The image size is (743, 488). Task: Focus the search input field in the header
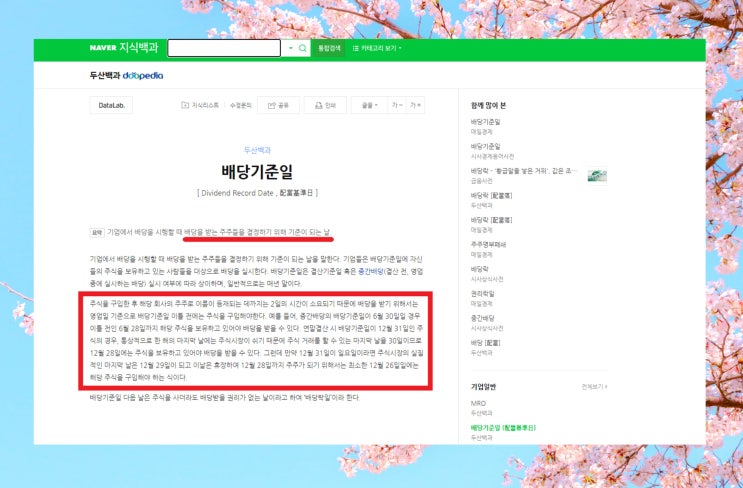pyautogui.click(x=224, y=48)
